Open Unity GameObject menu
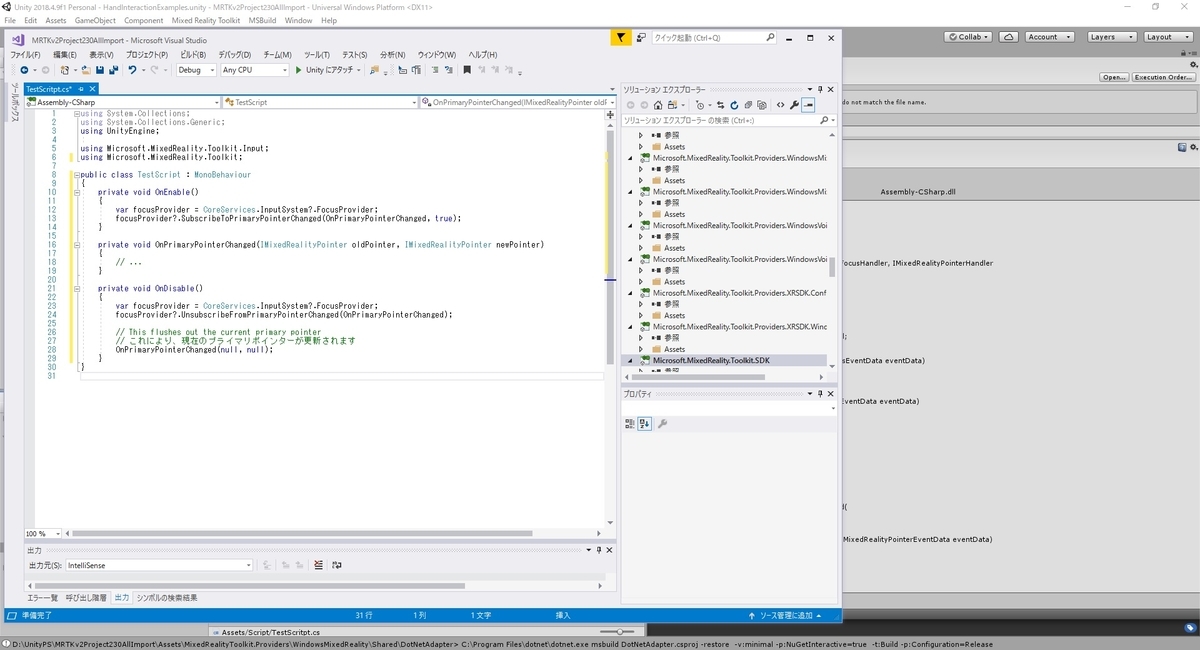Viewport: 1200px width, 650px height. 95,20
